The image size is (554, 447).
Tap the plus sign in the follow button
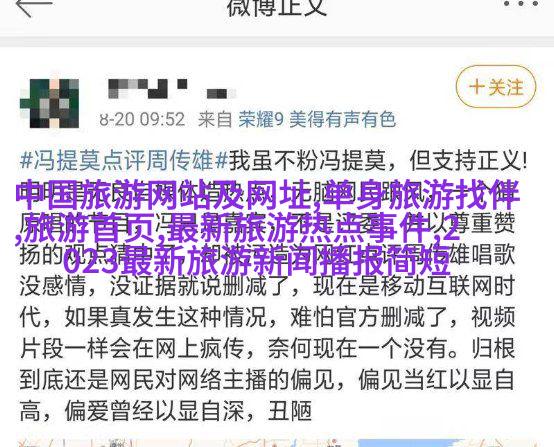click(477, 87)
